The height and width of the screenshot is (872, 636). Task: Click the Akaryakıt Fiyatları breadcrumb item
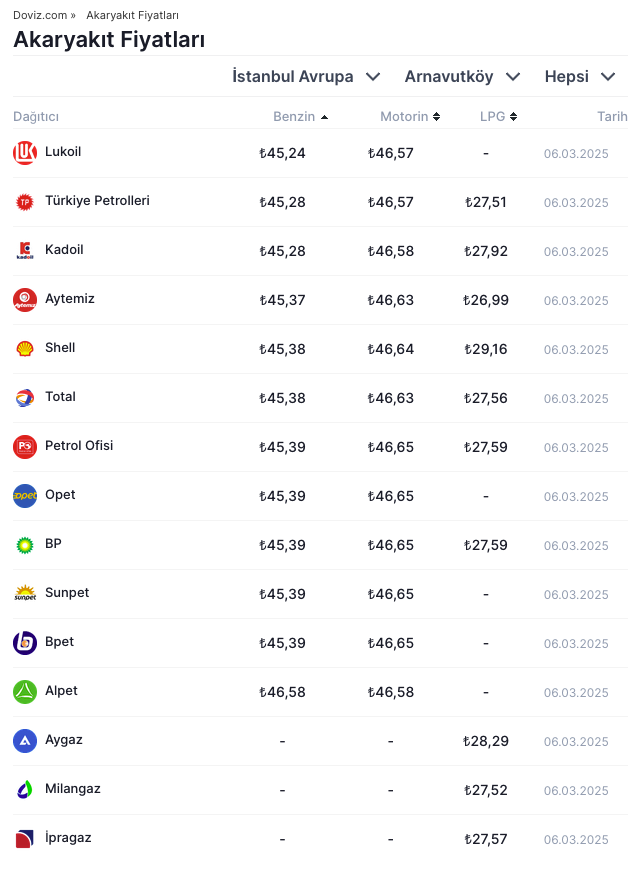click(132, 16)
